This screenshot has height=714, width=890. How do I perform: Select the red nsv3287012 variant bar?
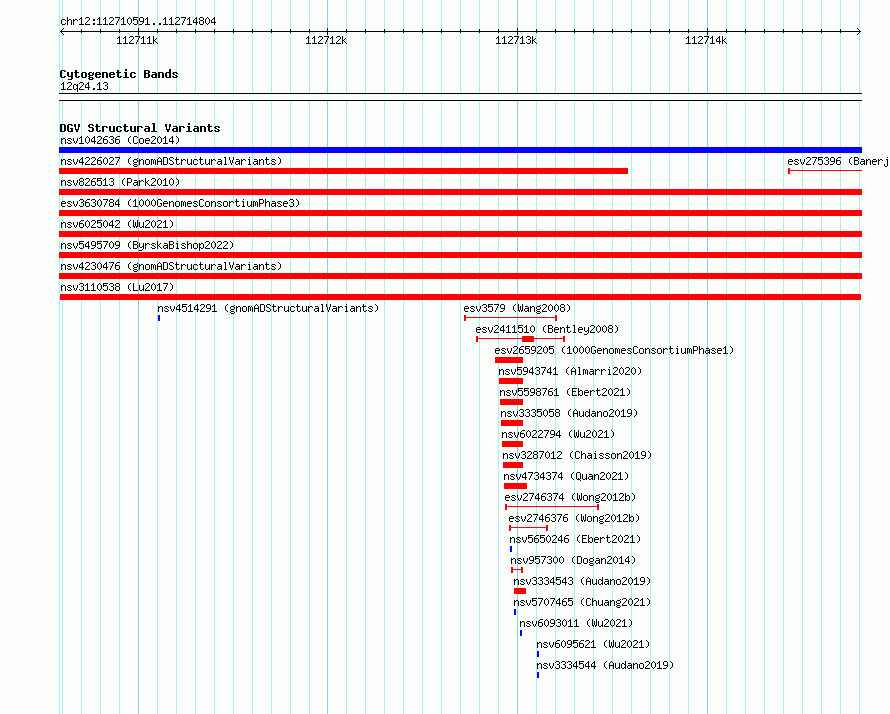click(x=513, y=465)
